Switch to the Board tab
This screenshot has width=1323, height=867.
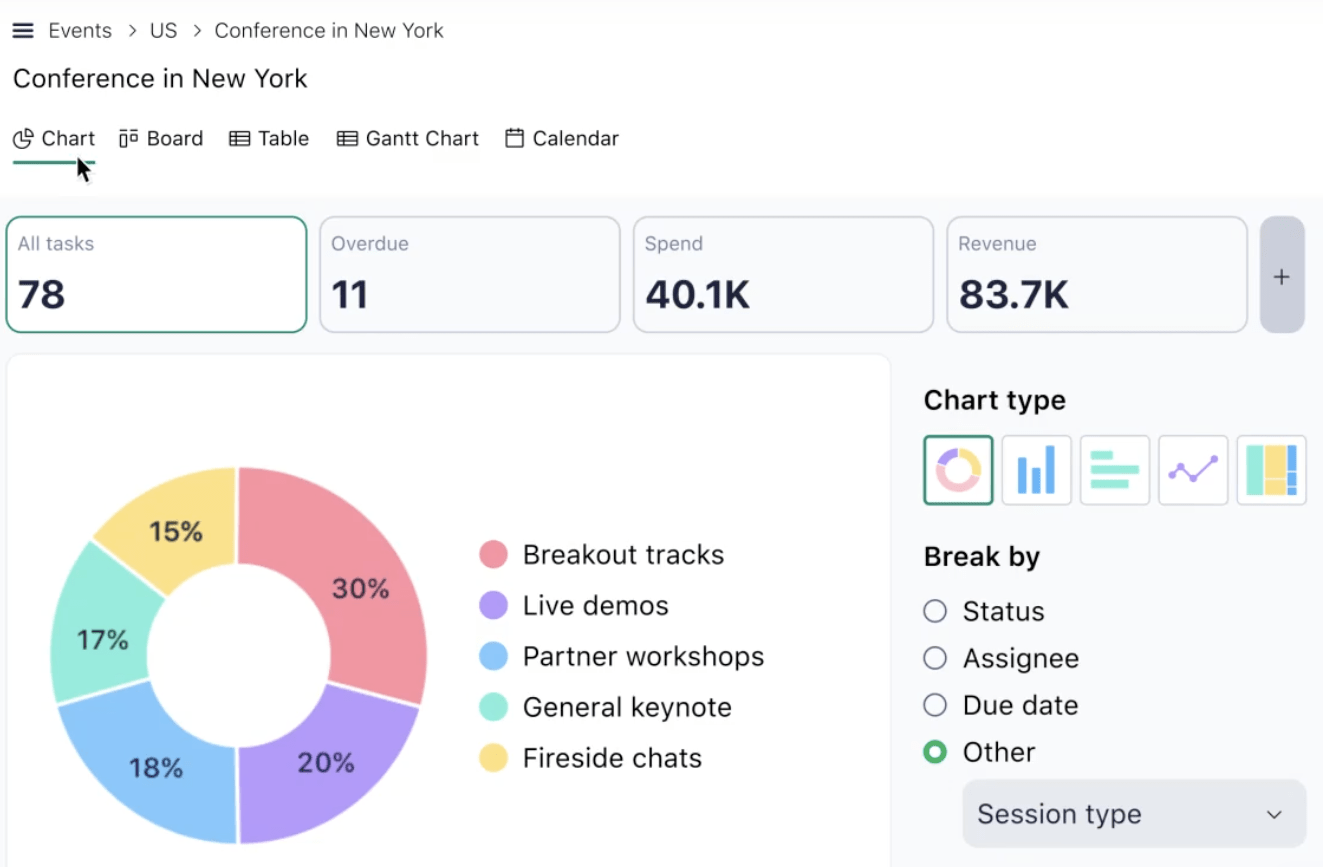pos(161,138)
